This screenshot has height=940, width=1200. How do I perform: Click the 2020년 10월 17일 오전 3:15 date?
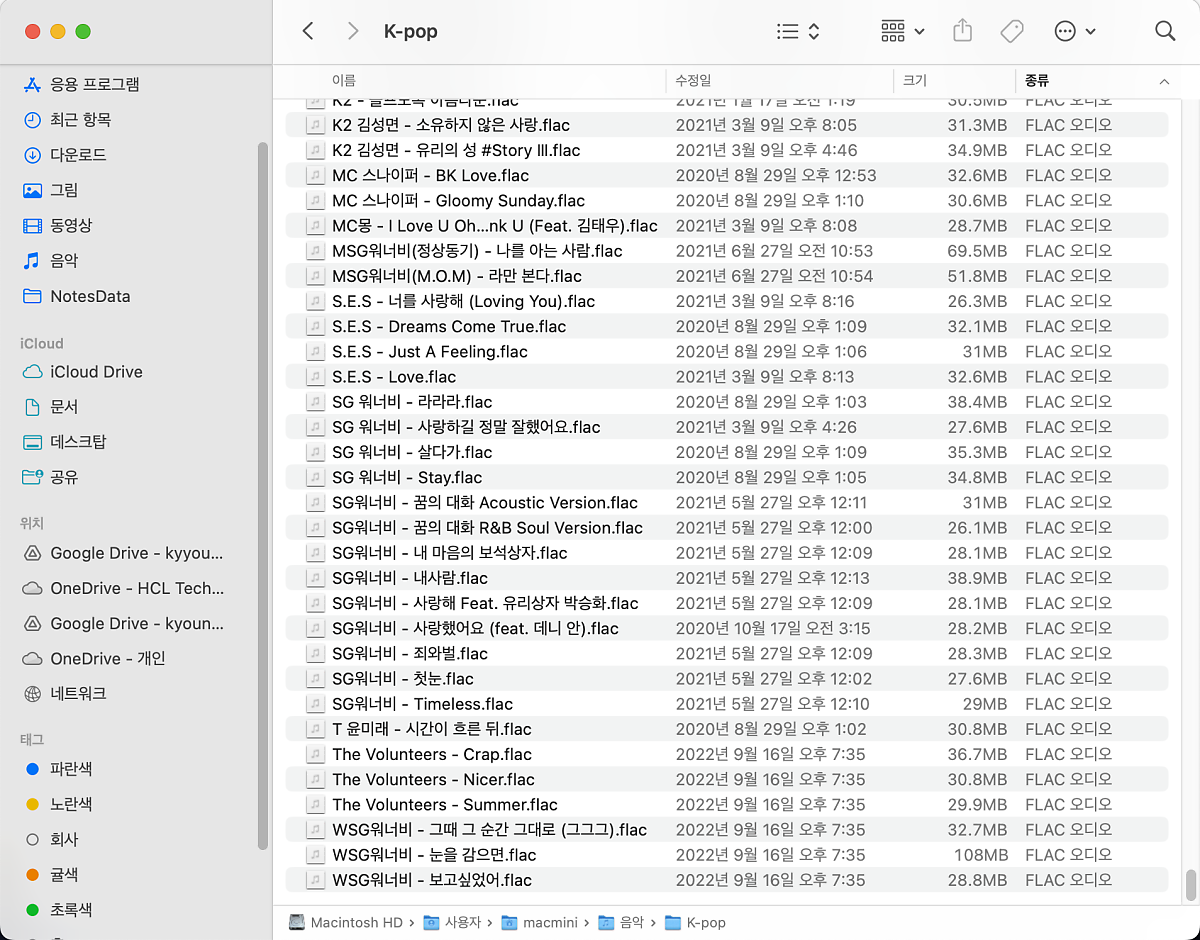(773, 628)
